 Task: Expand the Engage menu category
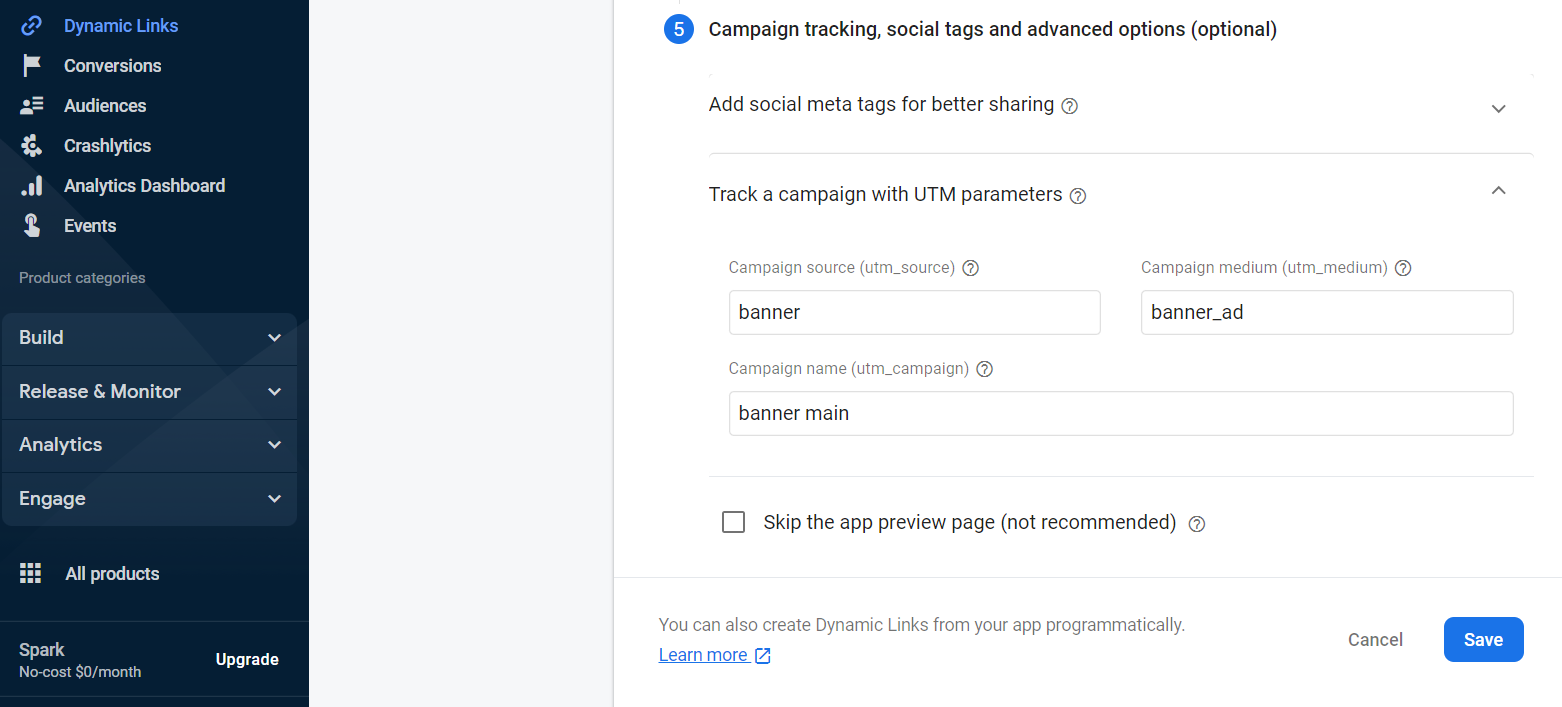(149, 499)
